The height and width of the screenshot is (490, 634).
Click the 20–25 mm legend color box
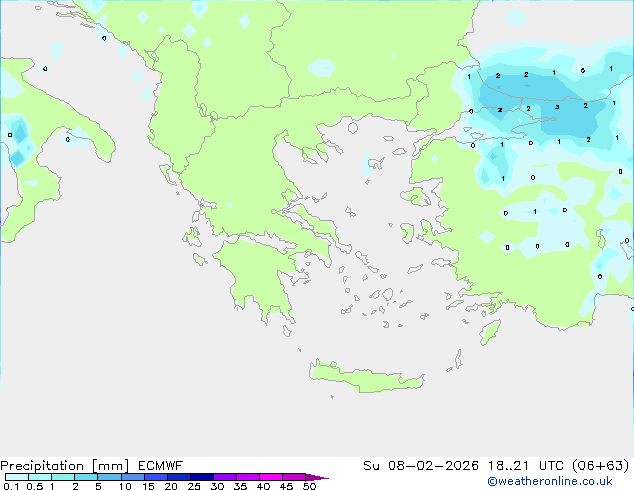coord(179,477)
